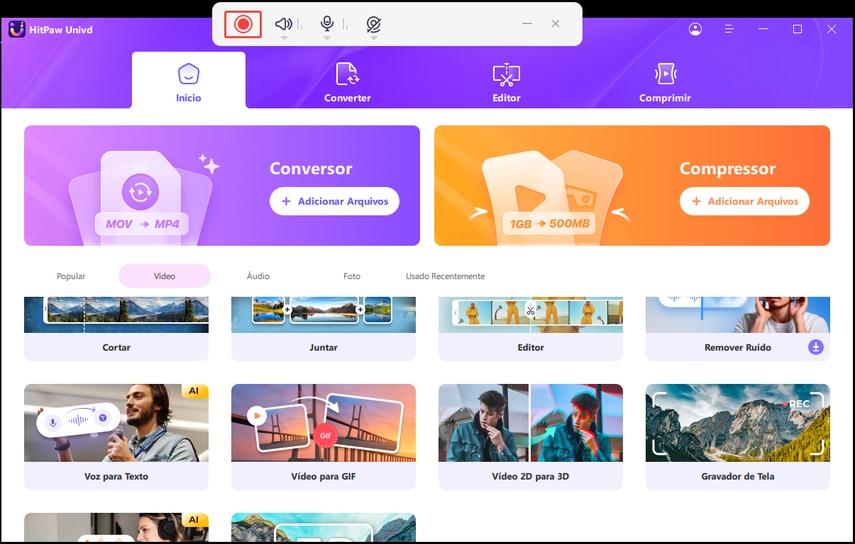The image size is (855, 544).
Task: Open the Remover Ruído tool card
Action: point(738,329)
